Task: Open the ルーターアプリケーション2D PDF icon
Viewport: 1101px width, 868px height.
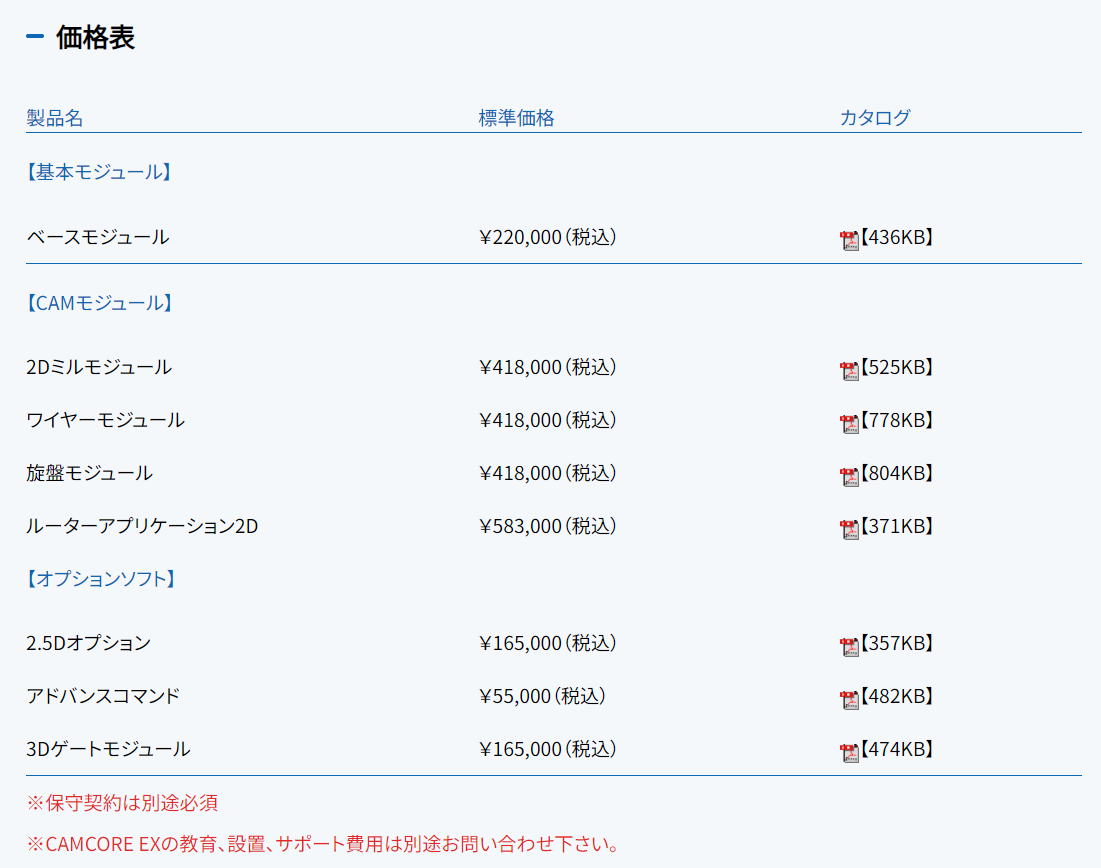Action: 849,529
